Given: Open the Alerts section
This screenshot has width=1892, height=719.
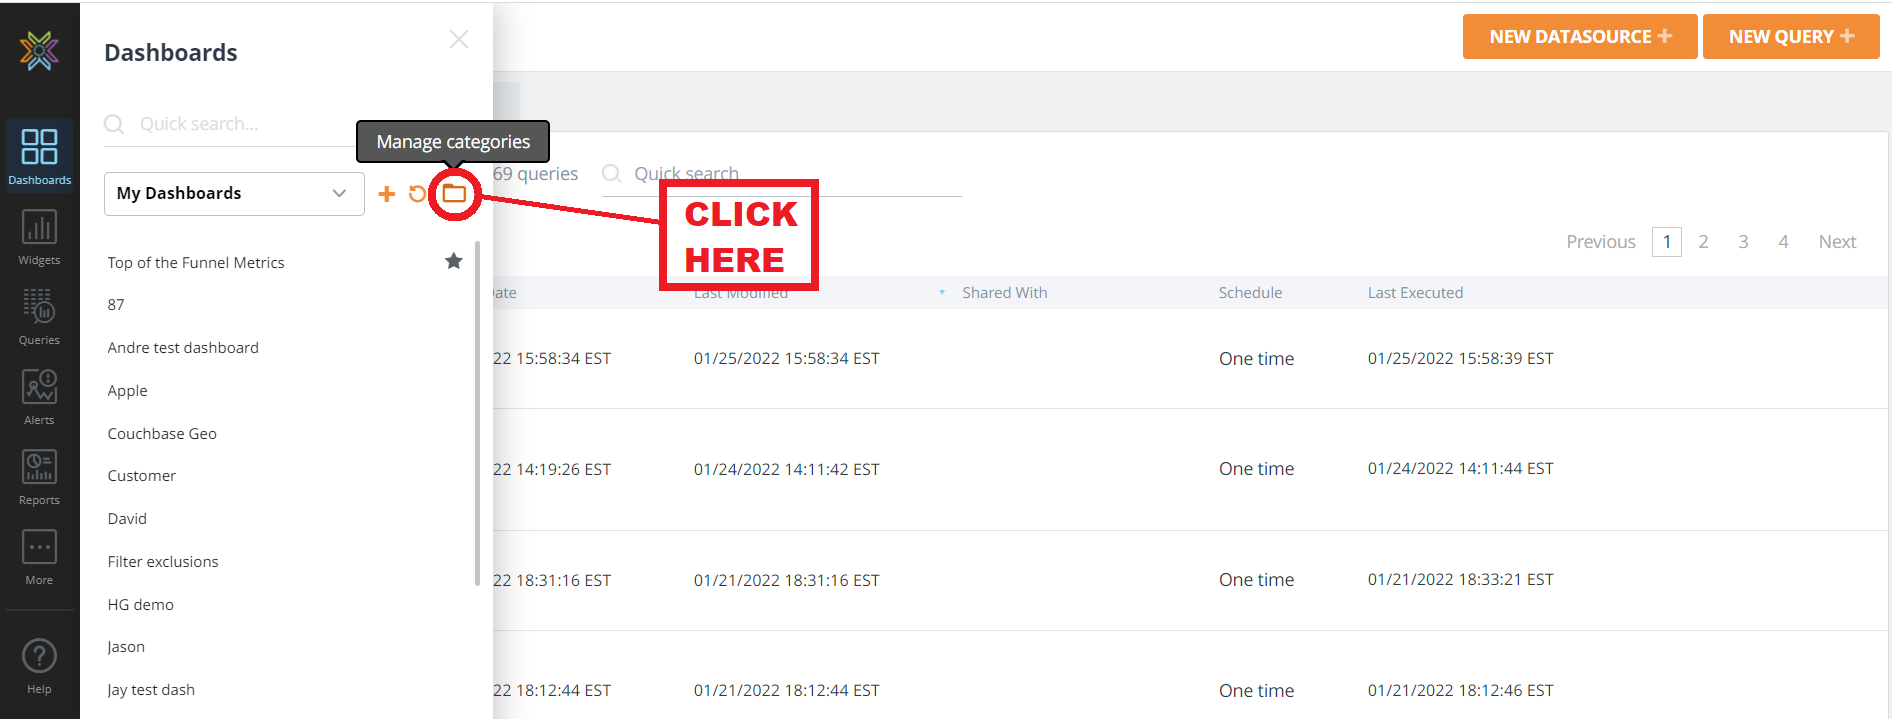Looking at the screenshot, I should pyautogui.click(x=39, y=396).
